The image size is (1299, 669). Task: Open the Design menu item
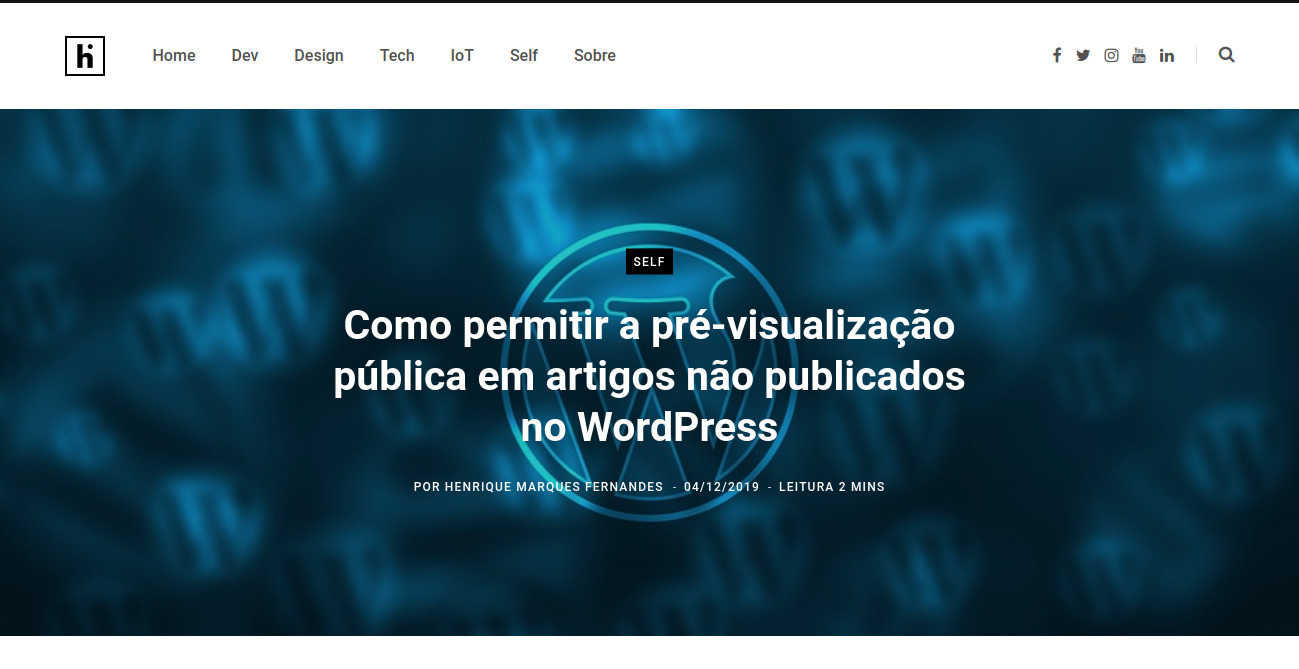point(319,56)
